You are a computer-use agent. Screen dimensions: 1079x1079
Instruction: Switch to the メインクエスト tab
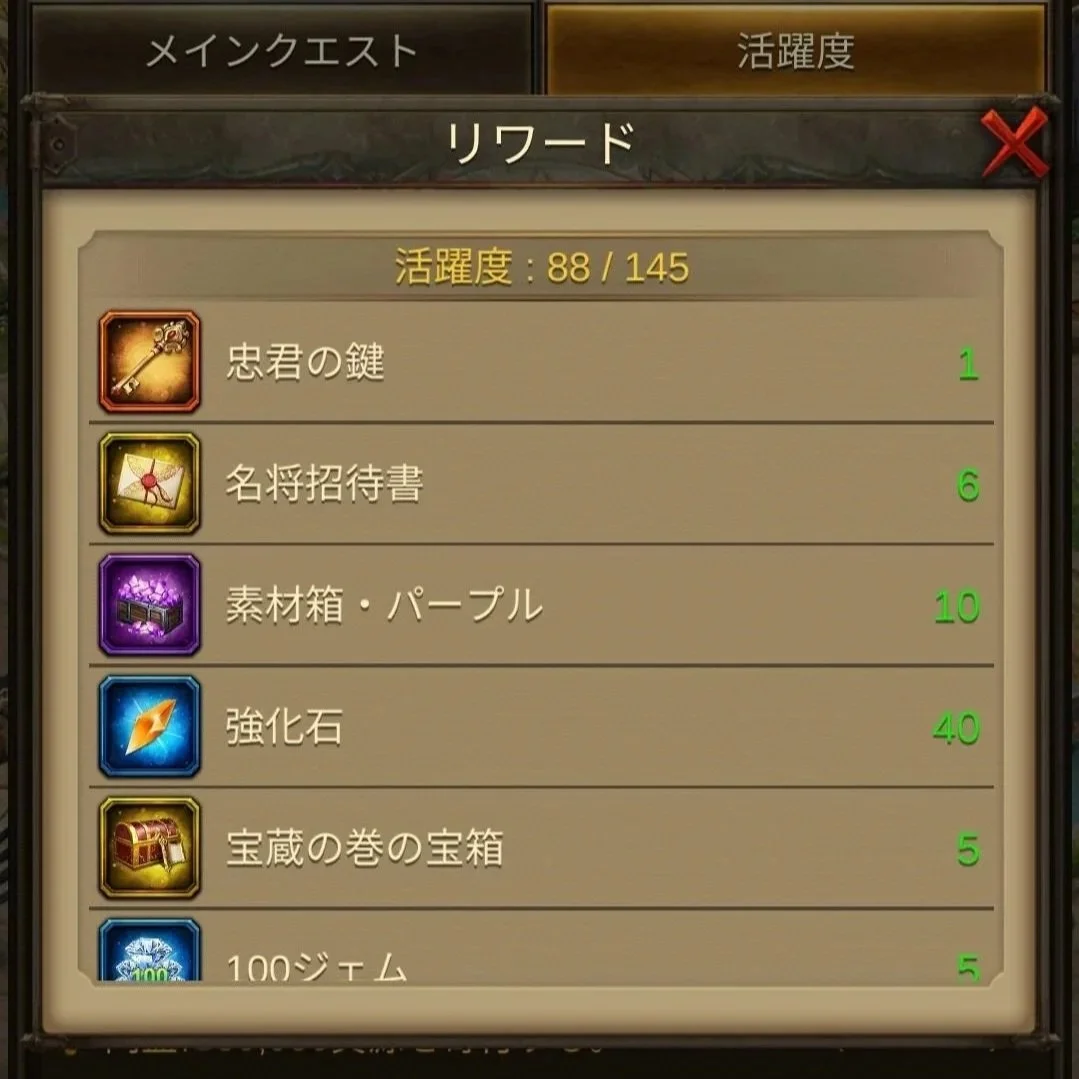click(282, 50)
